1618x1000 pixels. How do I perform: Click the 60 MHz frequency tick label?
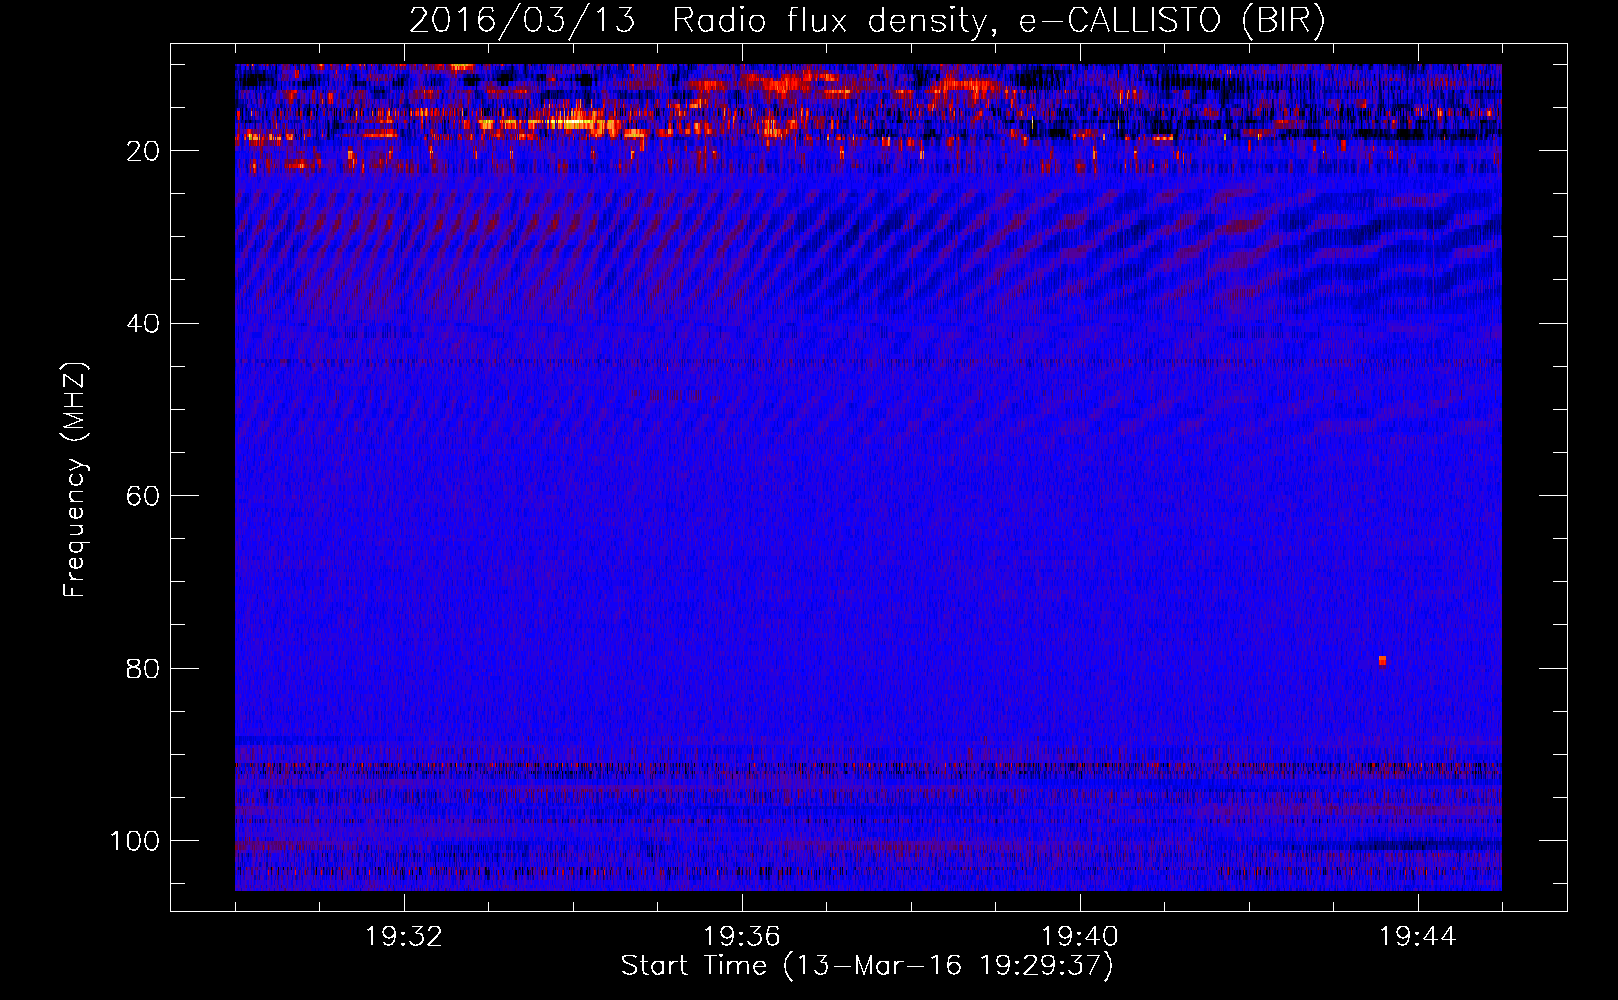pos(144,496)
